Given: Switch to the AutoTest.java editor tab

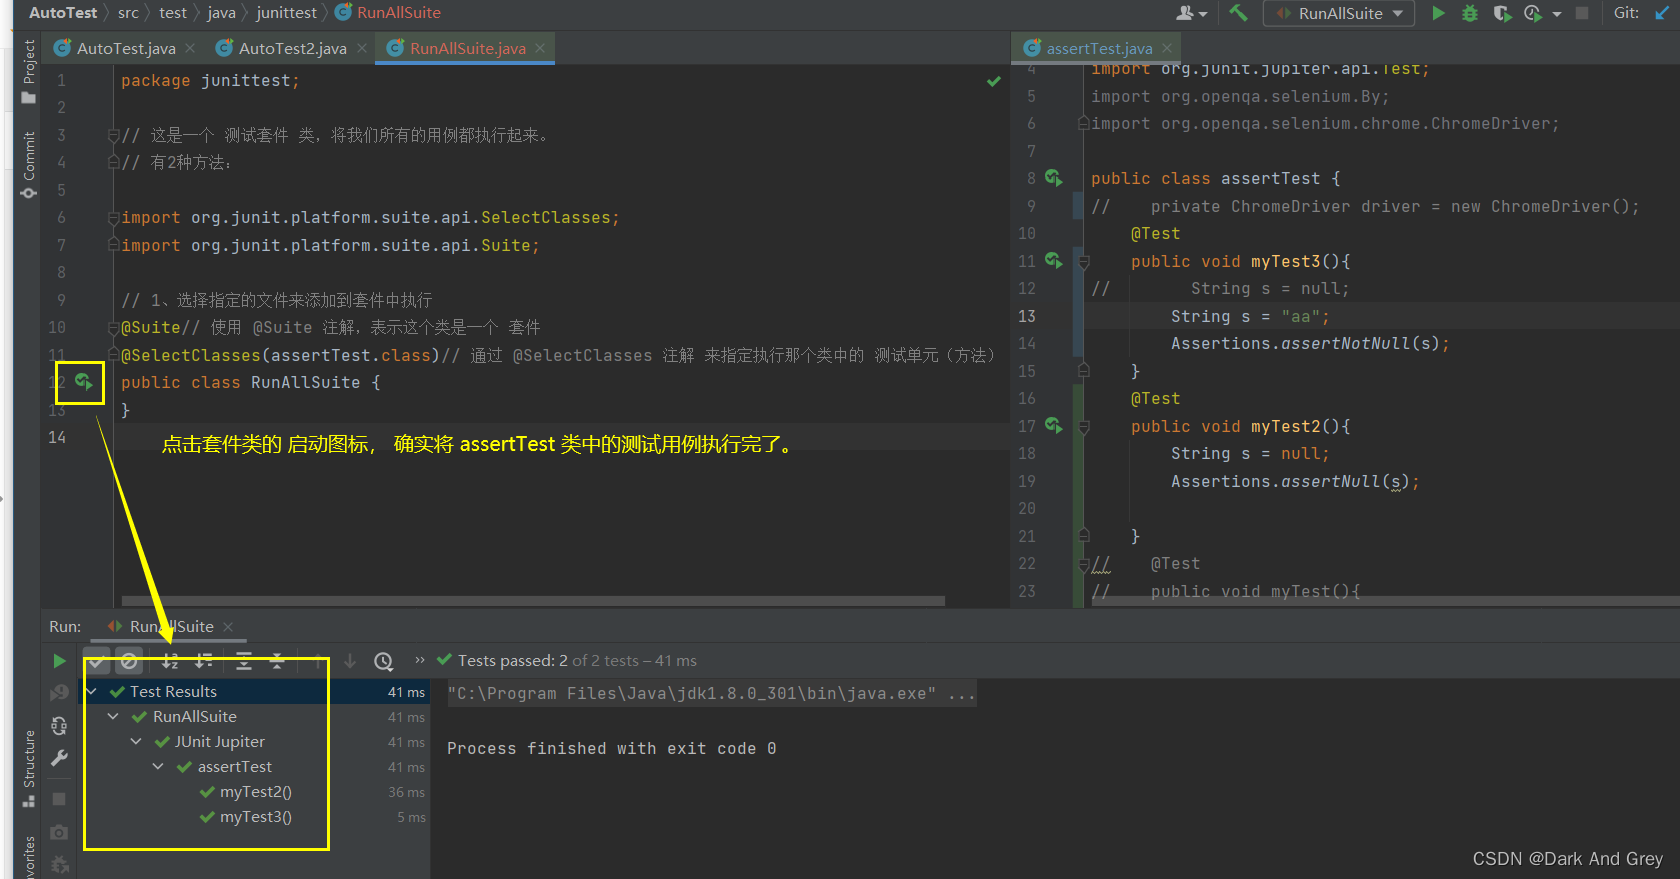Looking at the screenshot, I should point(126,48).
